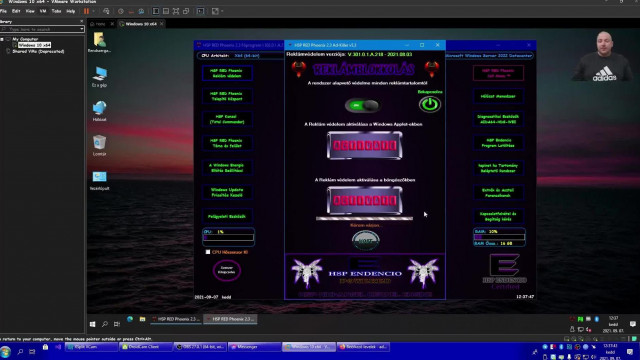Toggle the ad protection on/off switch
Image resolution: width=640 pixels, height=360 pixels.
coord(362,106)
